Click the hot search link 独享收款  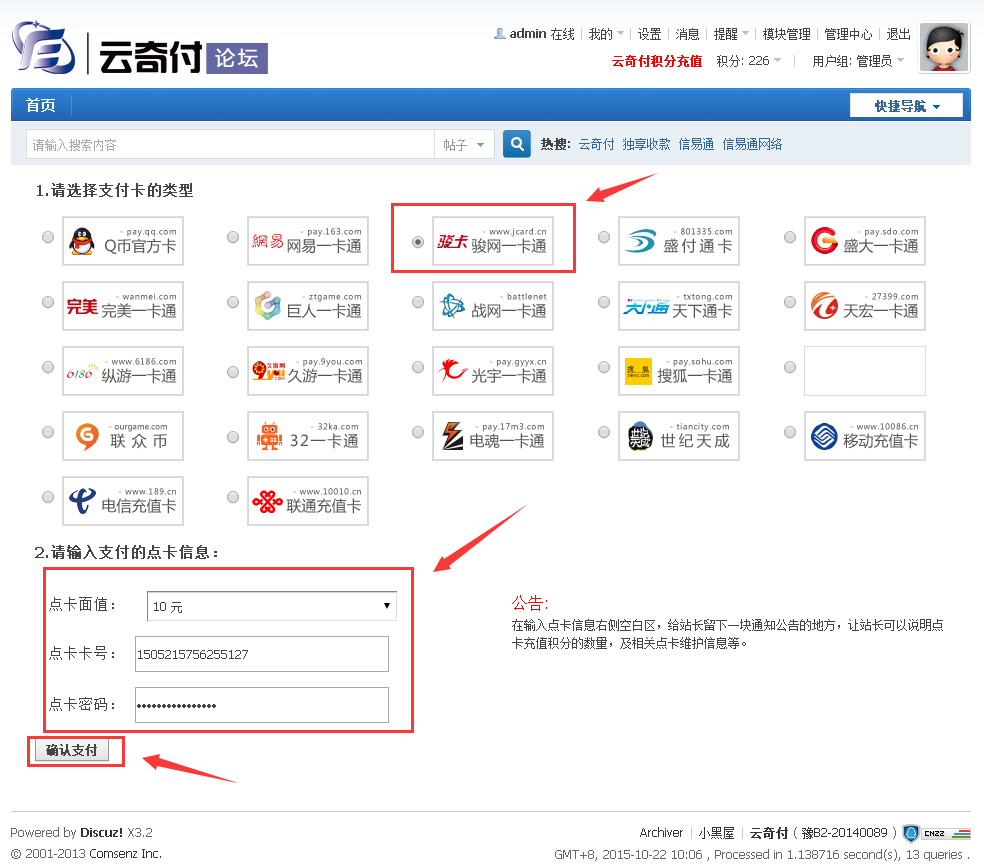(x=646, y=144)
